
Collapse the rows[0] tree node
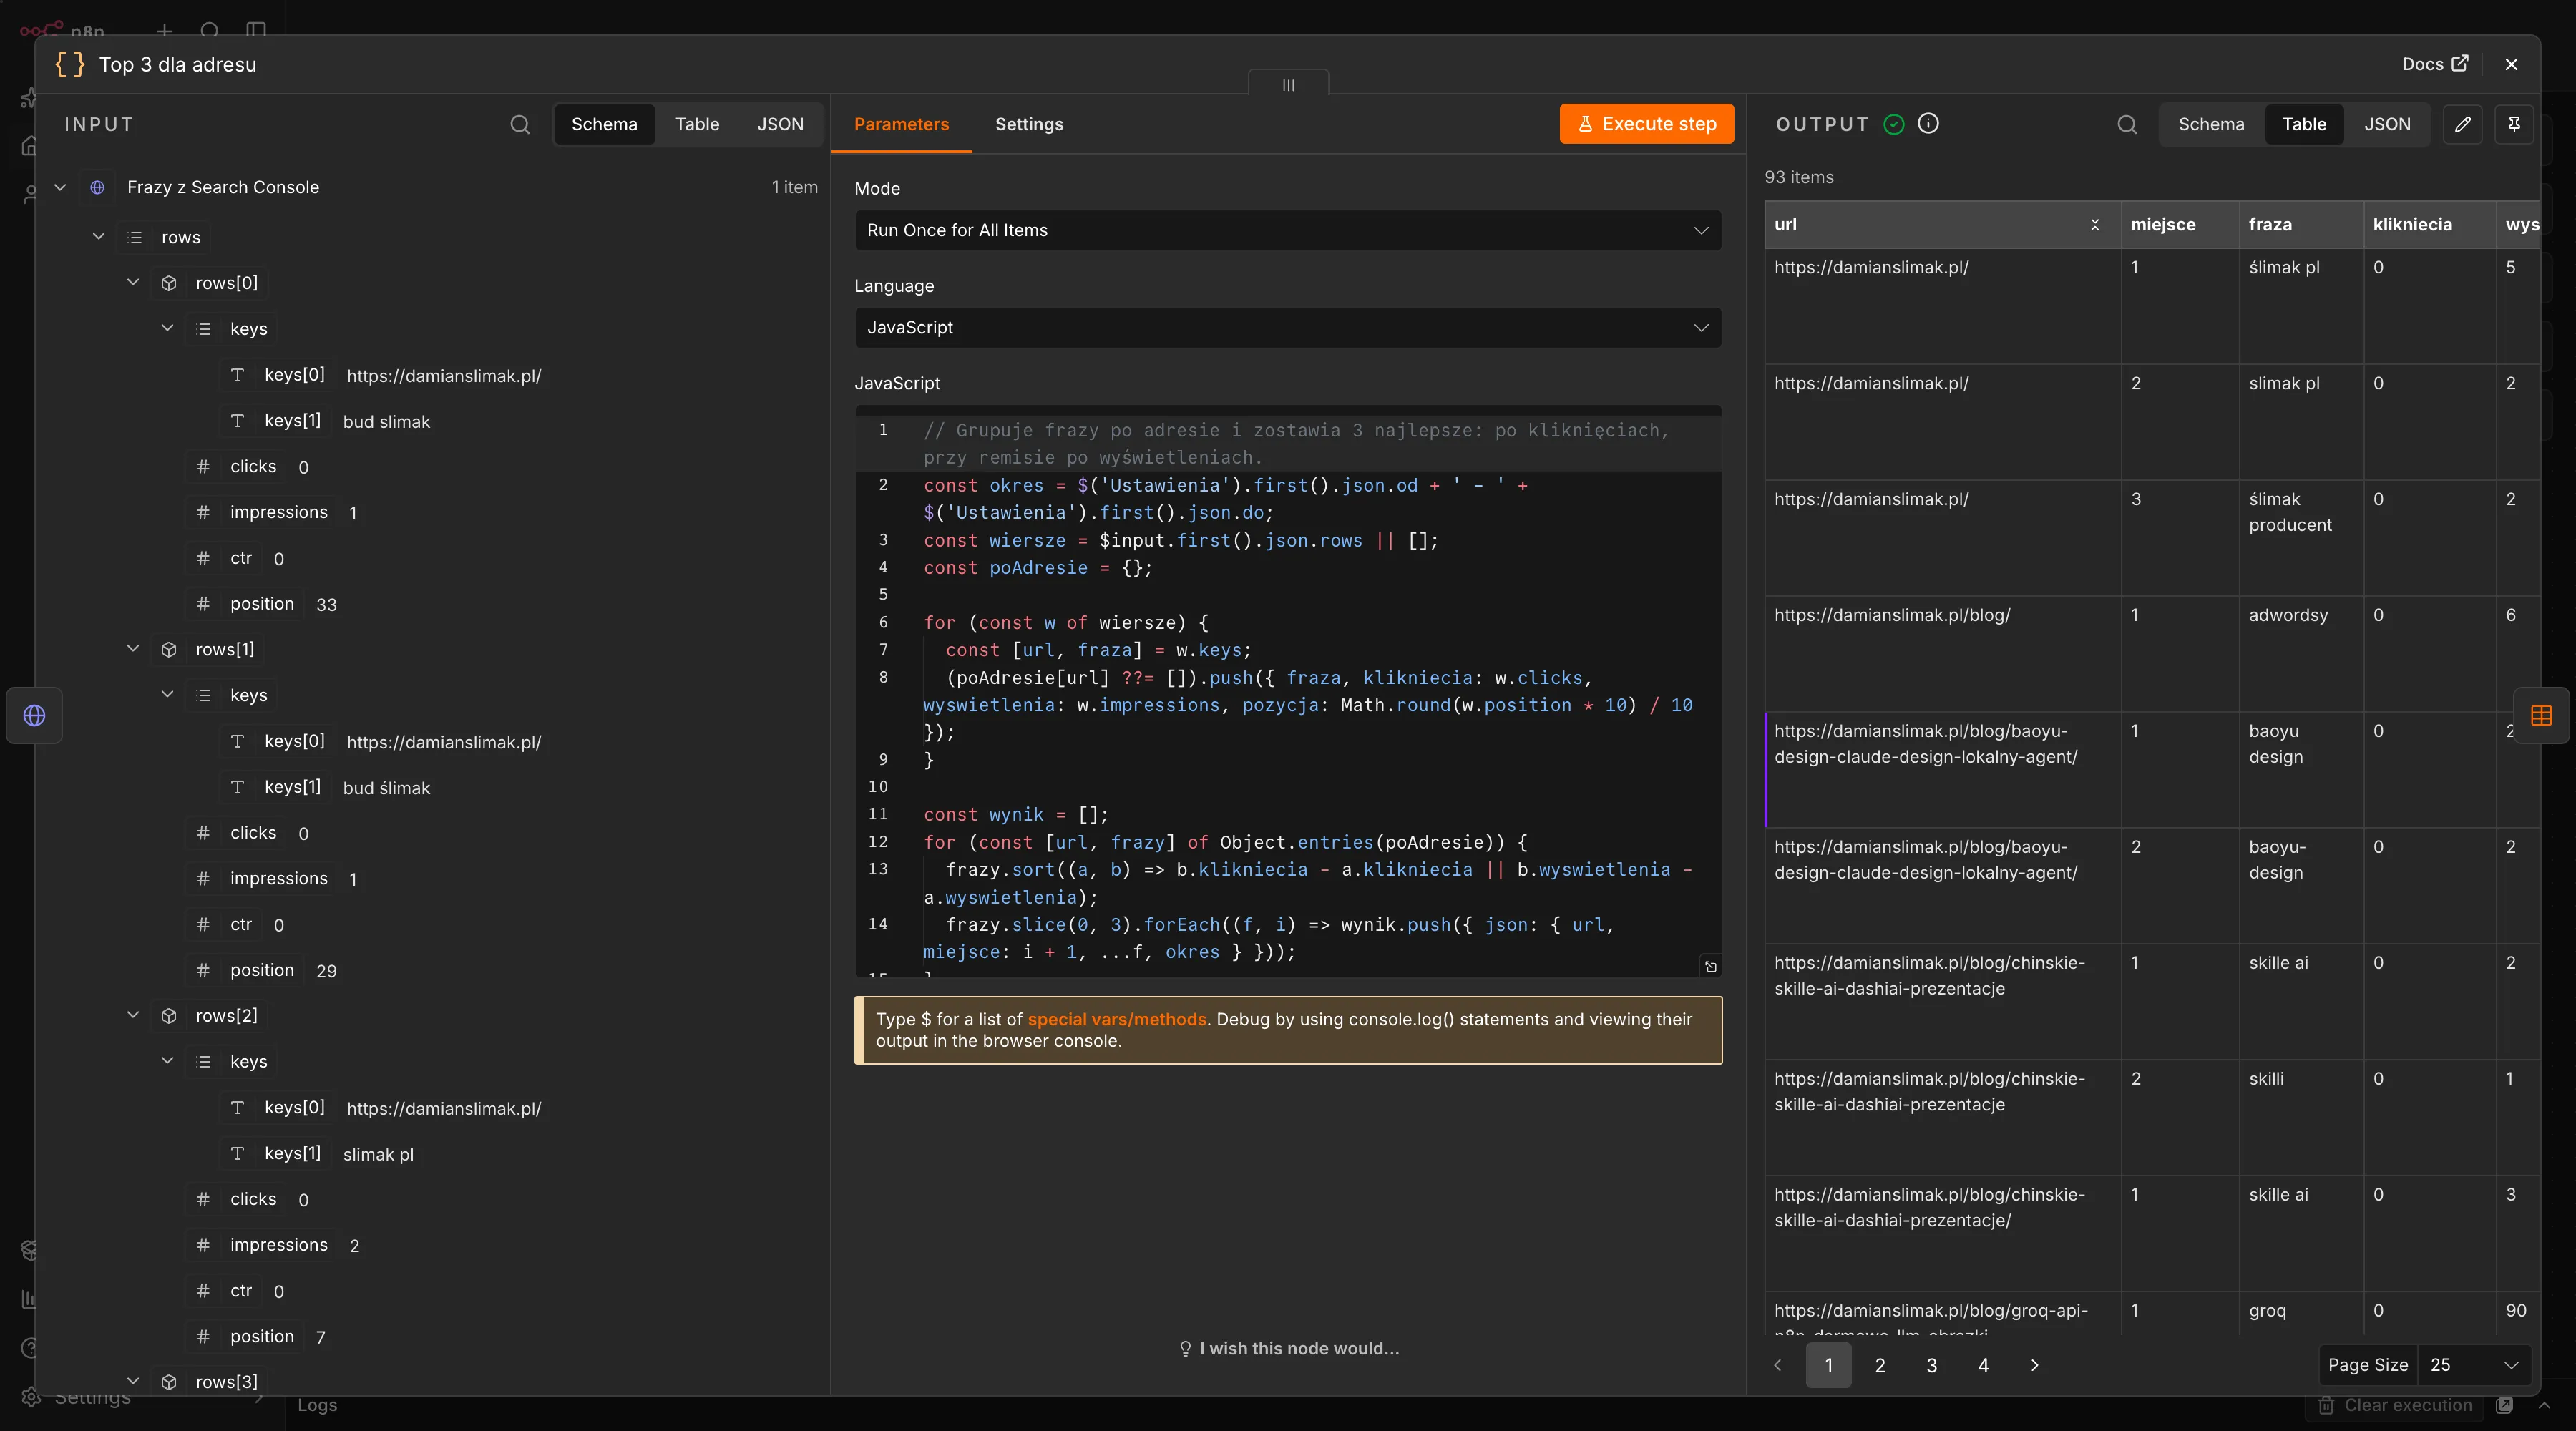click(133, 283)
